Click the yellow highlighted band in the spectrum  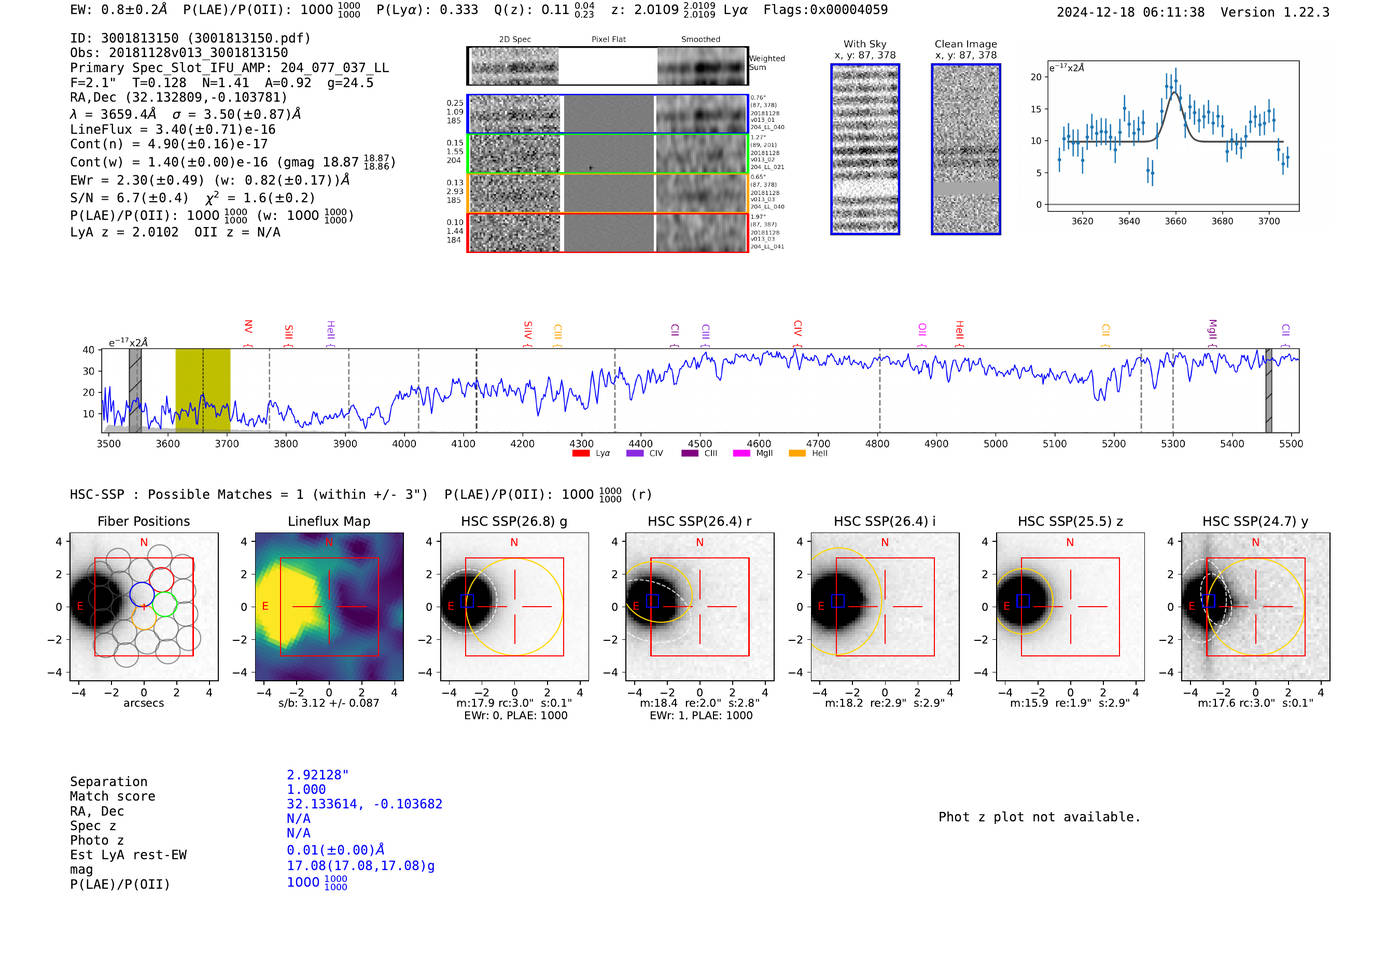(x=203, y=390)
